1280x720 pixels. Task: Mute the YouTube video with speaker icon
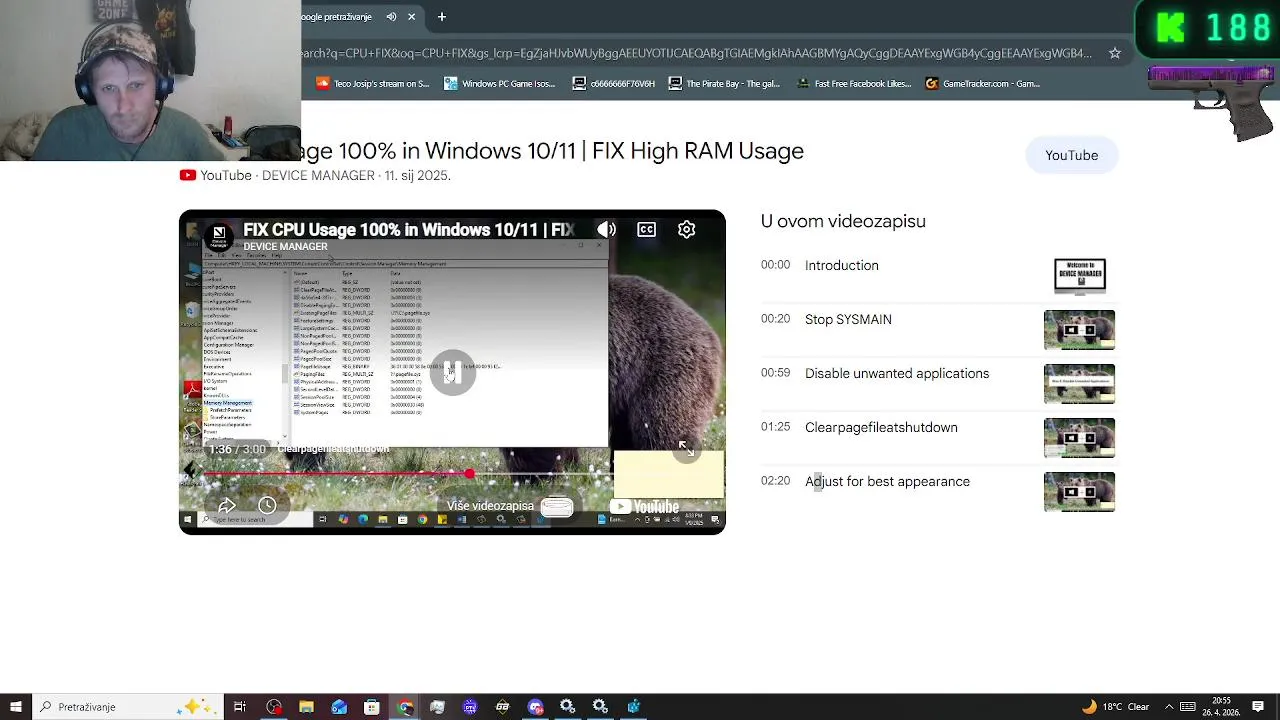coord(606,230)
